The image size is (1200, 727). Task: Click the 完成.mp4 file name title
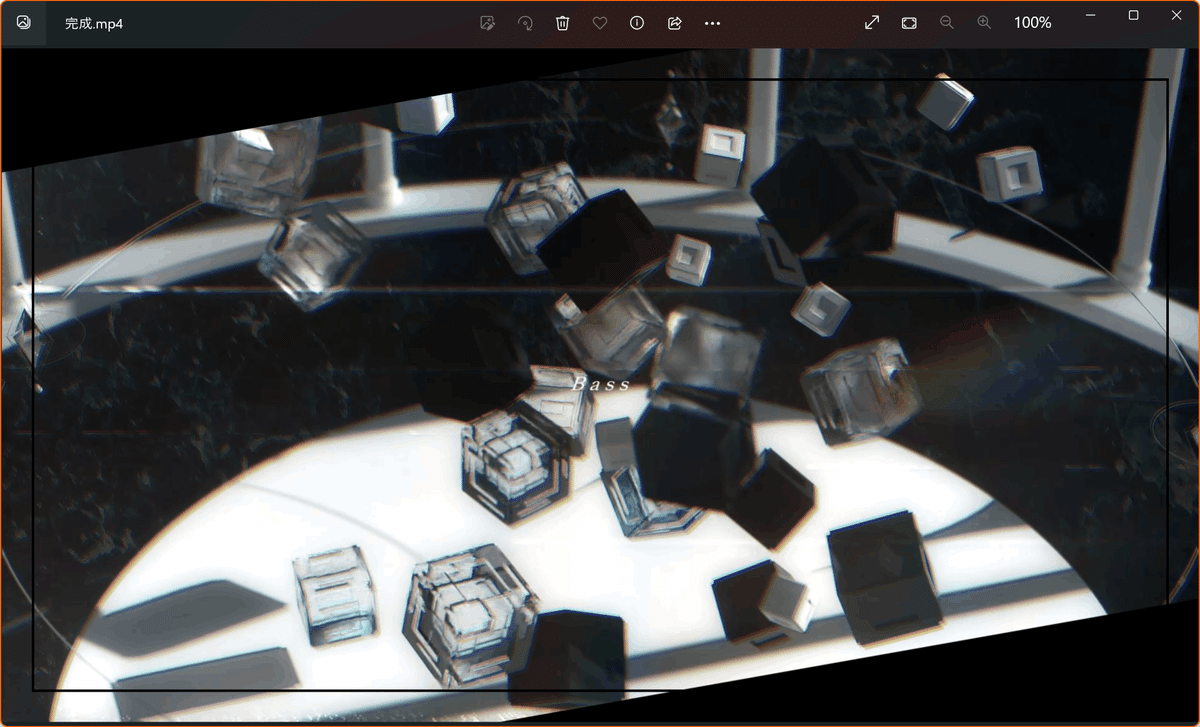(95, 22)
